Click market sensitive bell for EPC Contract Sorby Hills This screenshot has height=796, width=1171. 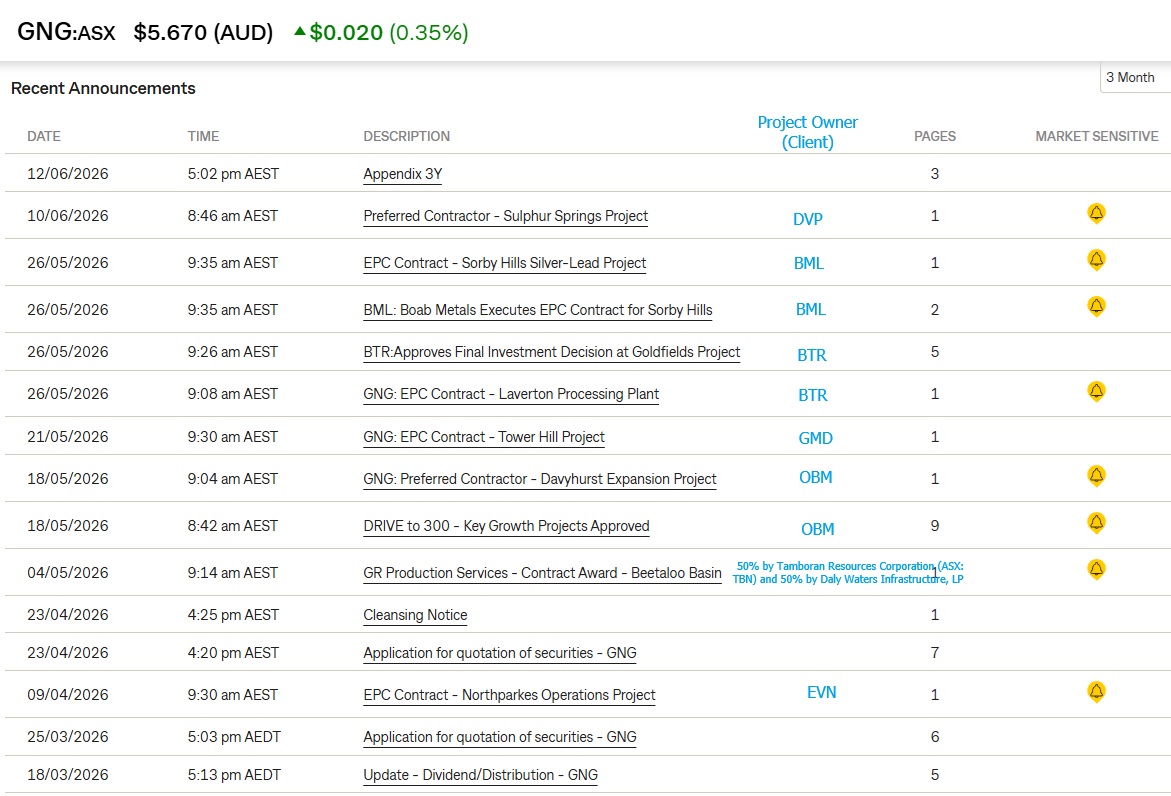pos(1096,261)
